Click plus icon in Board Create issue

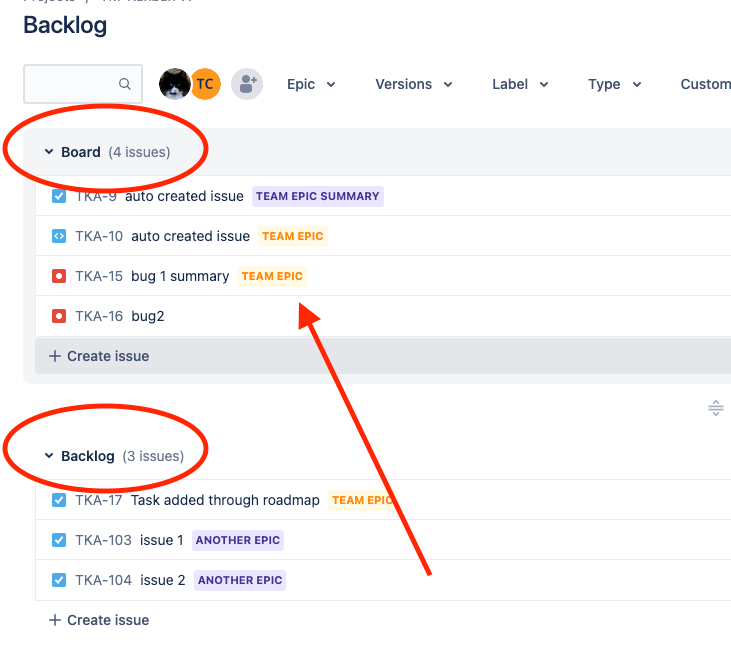point(55,356)
